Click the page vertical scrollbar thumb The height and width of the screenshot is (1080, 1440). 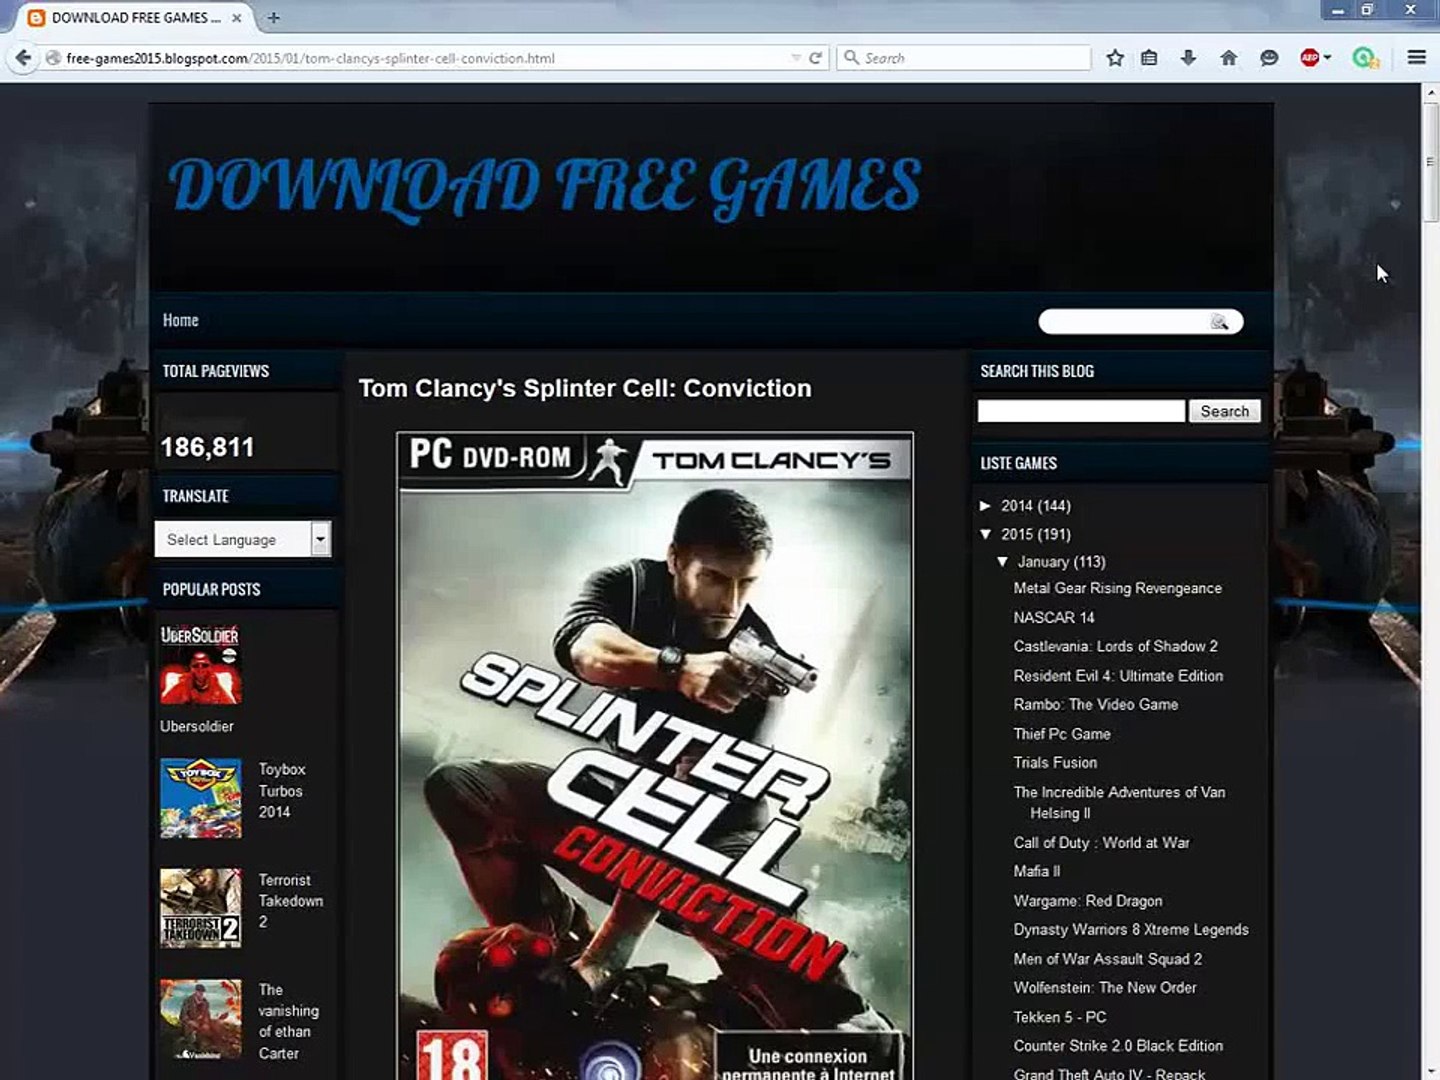coord(1430,160)
